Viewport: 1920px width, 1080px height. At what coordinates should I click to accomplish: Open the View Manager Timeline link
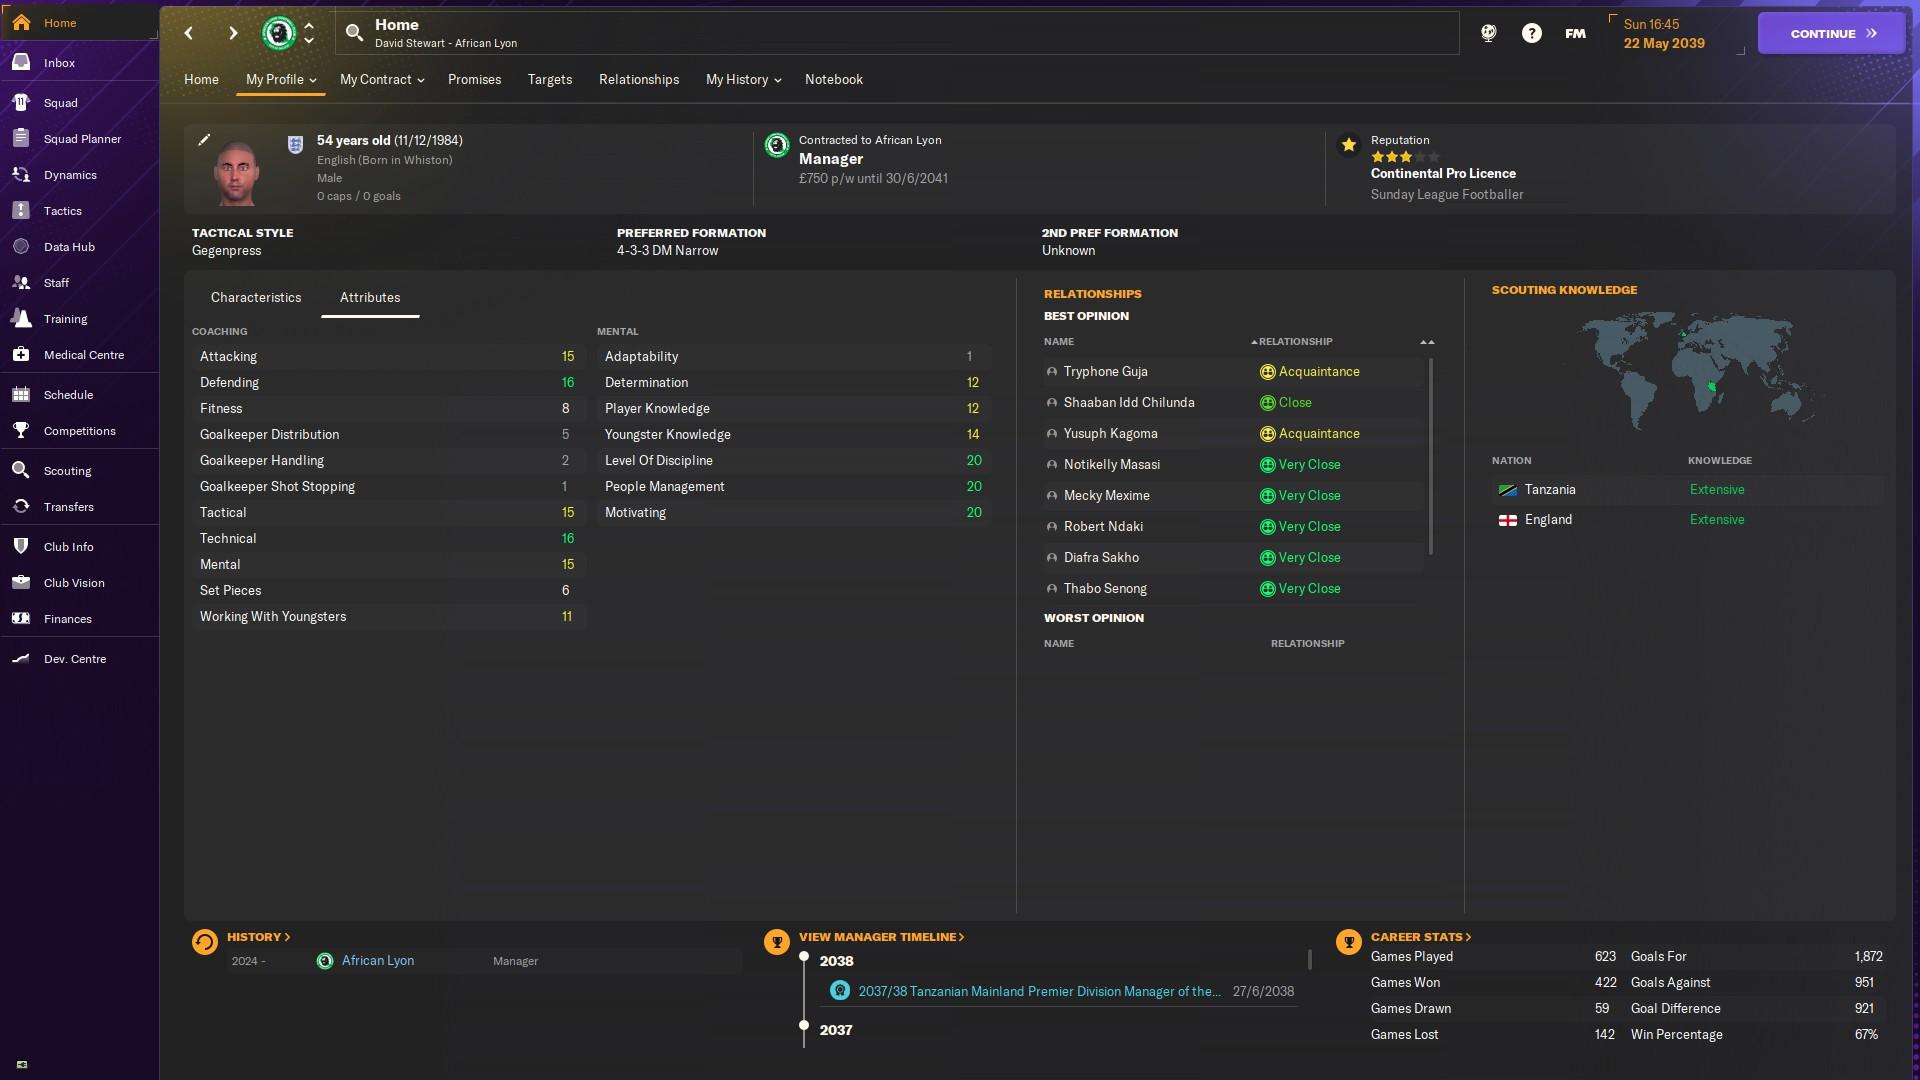point(881,937)
